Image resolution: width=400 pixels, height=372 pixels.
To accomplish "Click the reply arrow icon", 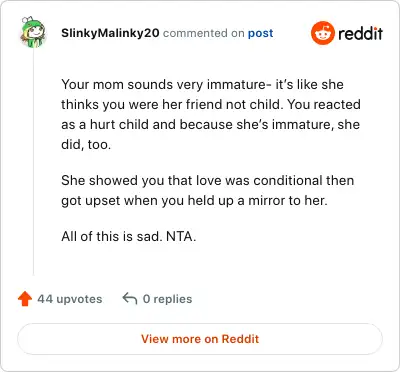I will [x=130, y=298].
